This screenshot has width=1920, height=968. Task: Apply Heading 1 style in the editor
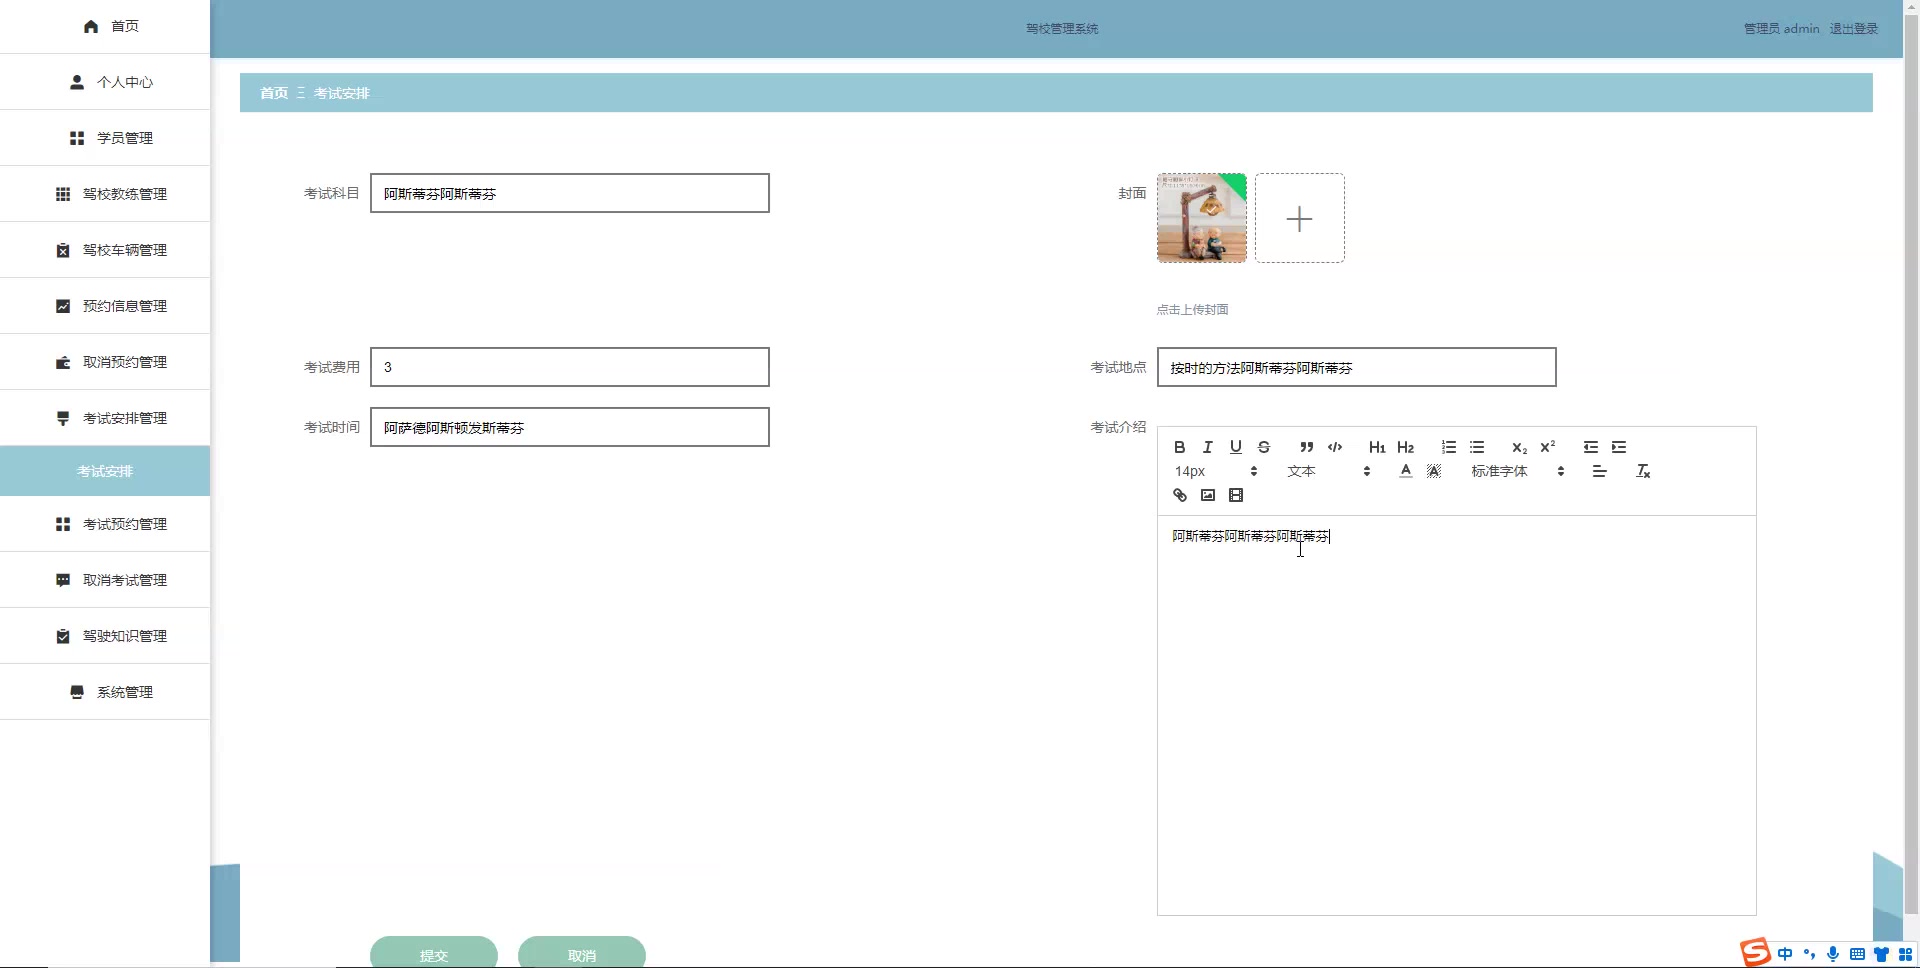tap(1377, 447)
